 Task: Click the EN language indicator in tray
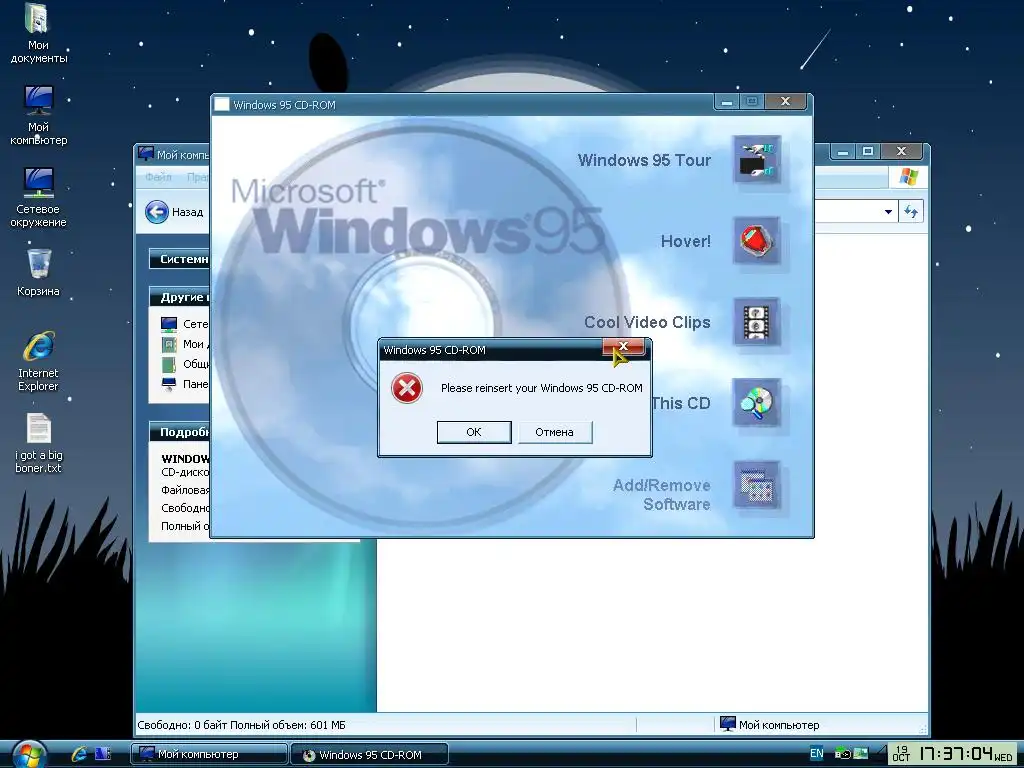coord(816,753)
